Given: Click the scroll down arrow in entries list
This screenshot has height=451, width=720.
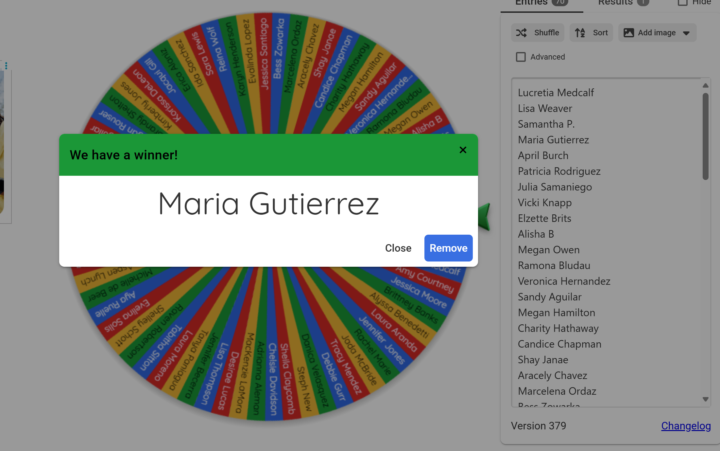Looking at the screenshot, I should [706, 399].
